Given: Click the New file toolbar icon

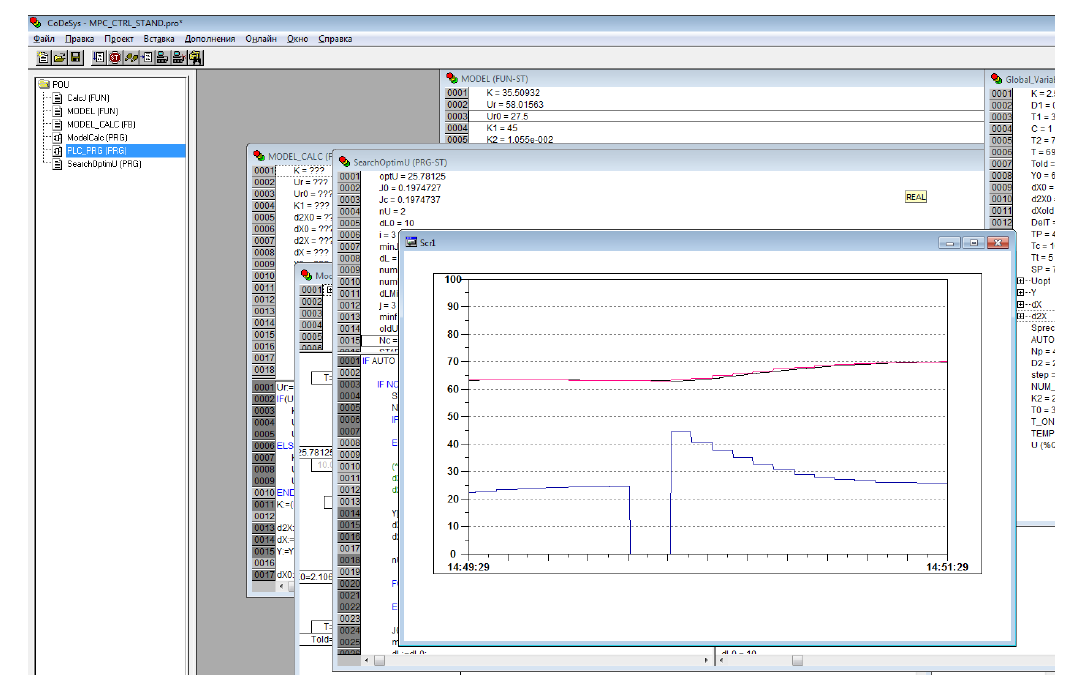Looking at the screenshot, I should pos(43,58).
